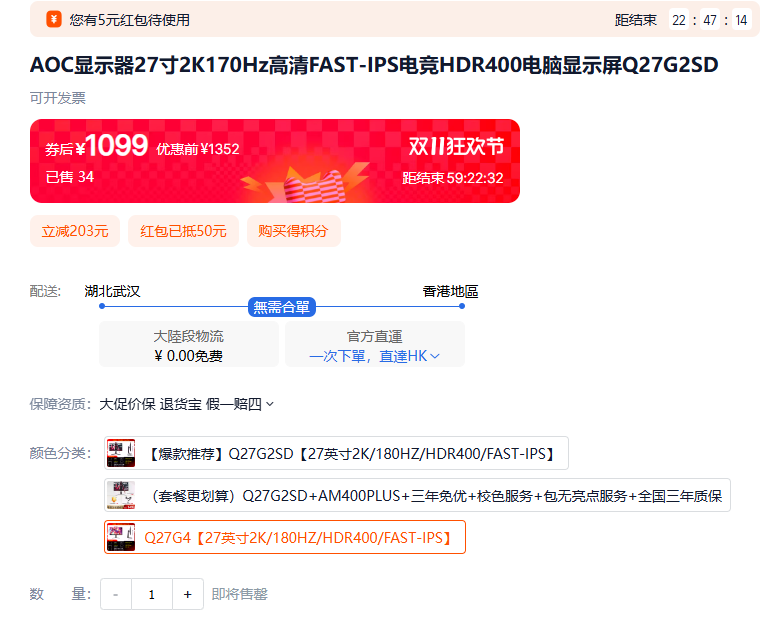This screenshot has width=770, height=635.
Task: Click the orange red-packet yuan icon
Action: tap(54, 20)
